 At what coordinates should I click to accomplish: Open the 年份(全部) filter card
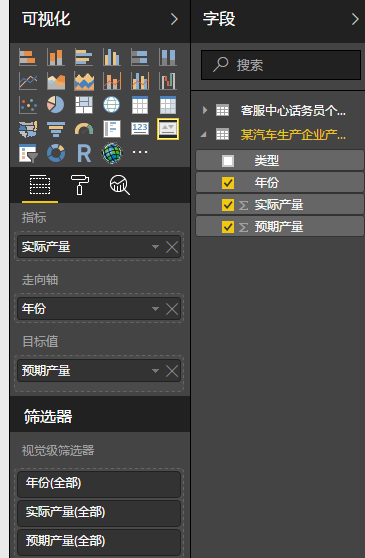[x=99, y=484]
